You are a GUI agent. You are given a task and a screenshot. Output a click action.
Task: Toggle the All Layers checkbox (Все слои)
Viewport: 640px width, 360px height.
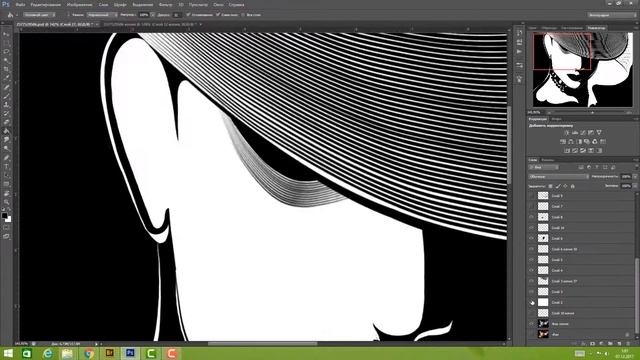[x=243, y=15]
